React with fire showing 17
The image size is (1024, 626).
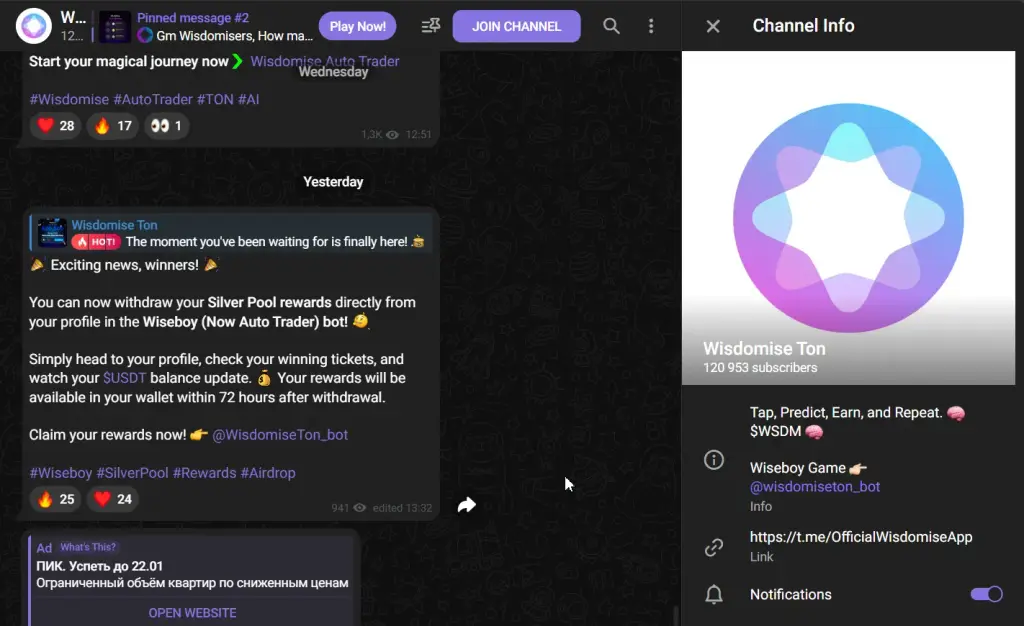pyautogui.click(x=113, y=125)
